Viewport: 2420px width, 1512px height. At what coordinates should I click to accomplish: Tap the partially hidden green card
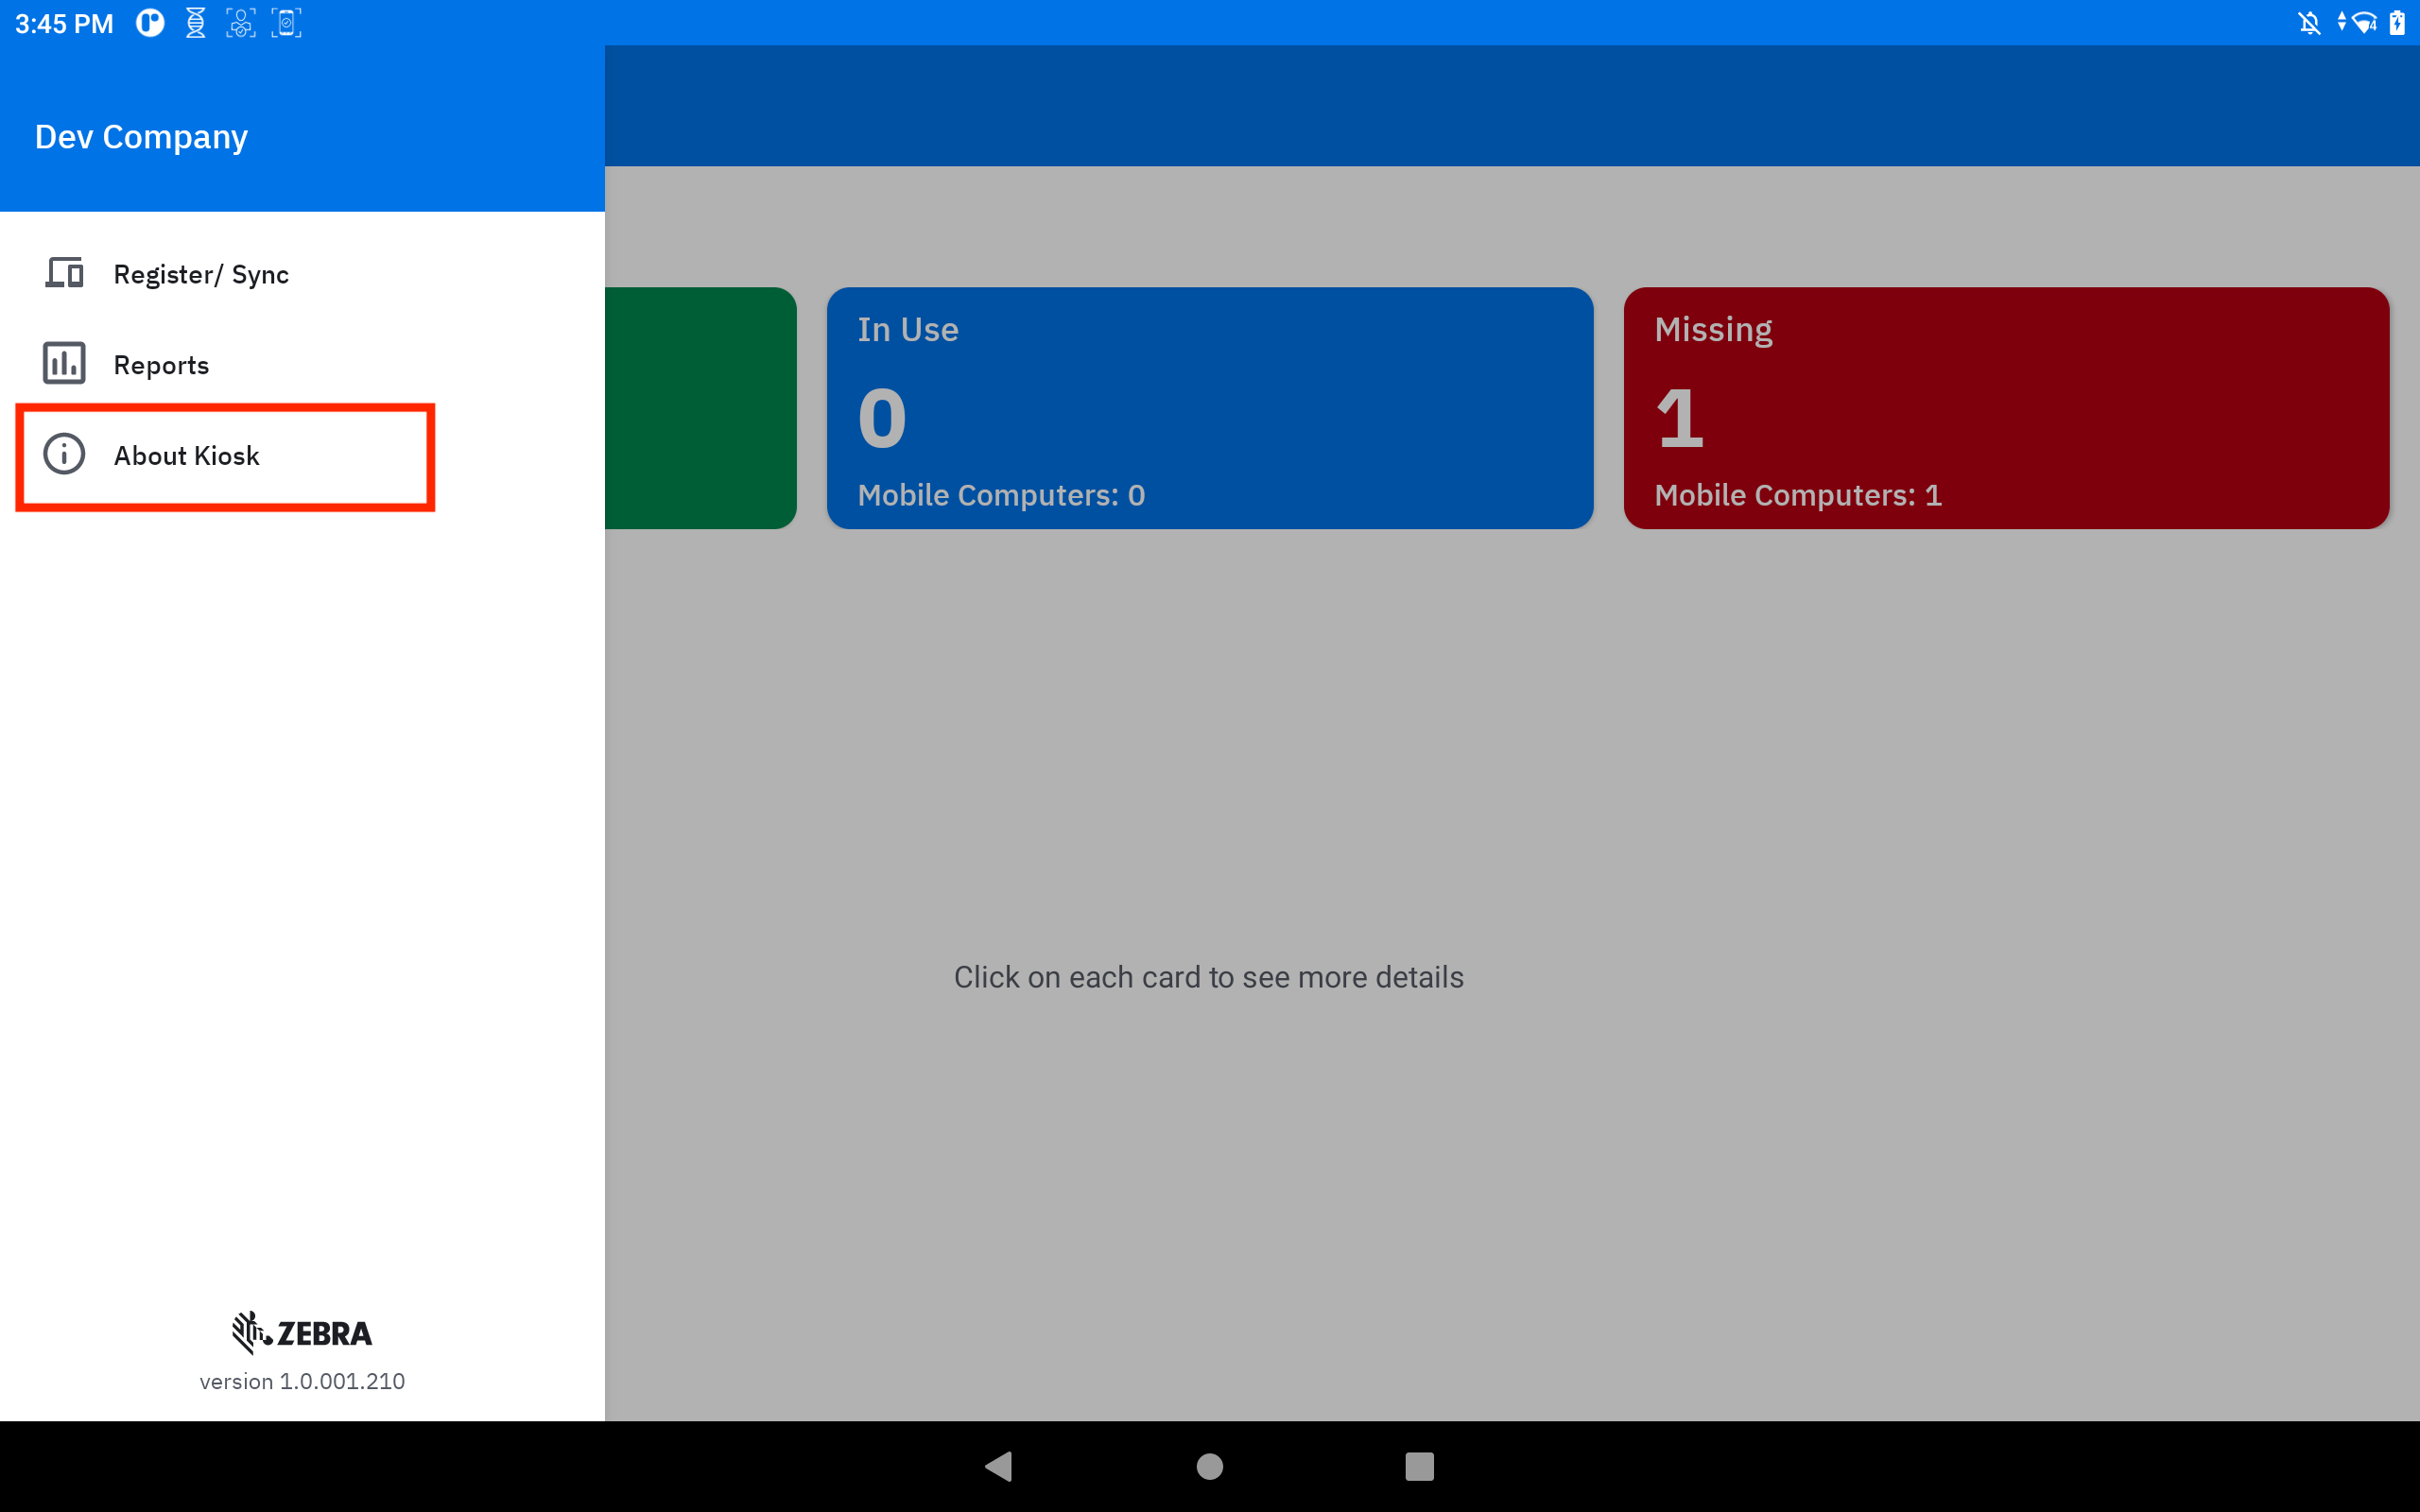700,408
